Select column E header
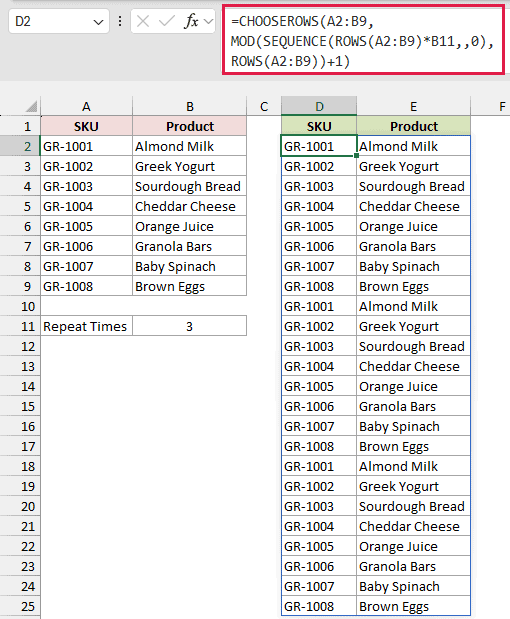This screenshot has height=619, width=510. click(413, 106)
